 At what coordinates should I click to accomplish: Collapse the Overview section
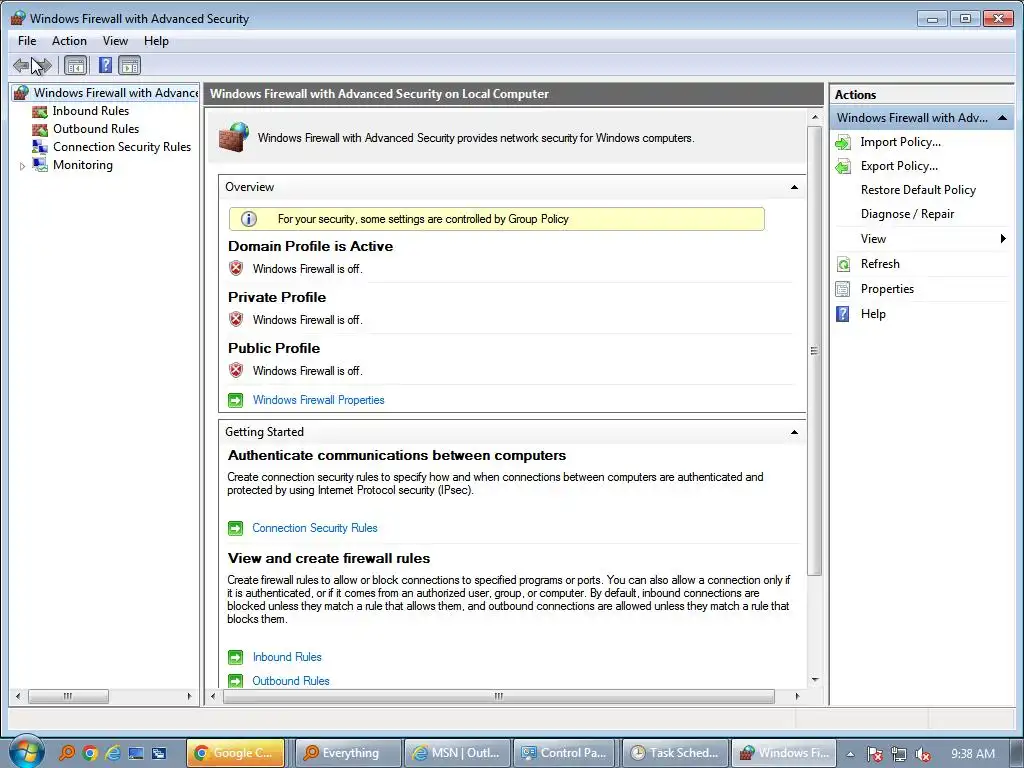794,187
